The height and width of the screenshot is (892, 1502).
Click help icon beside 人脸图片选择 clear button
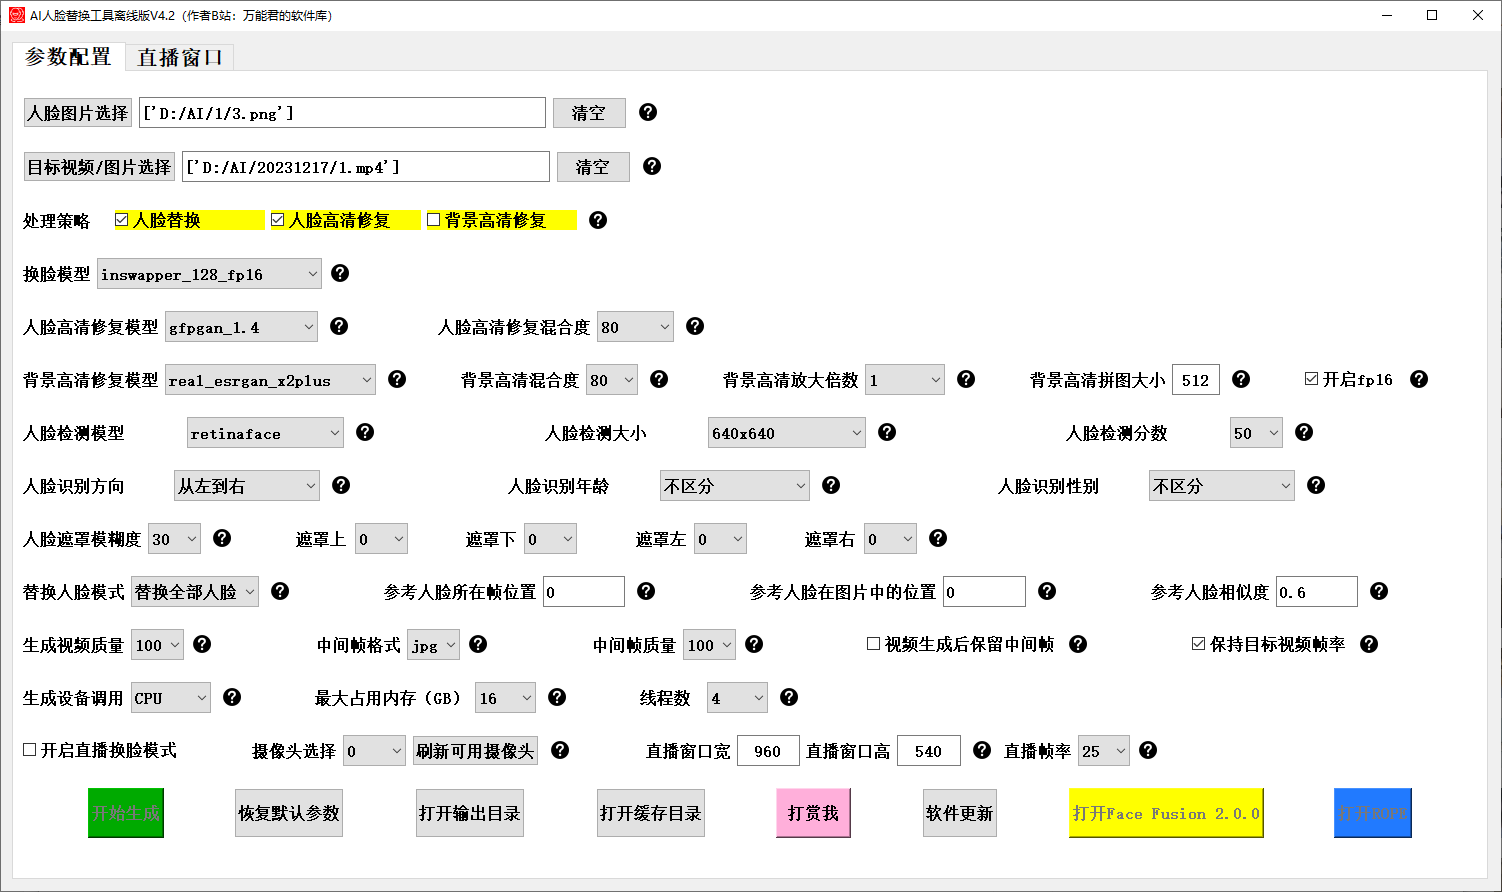tap(648, 112)
